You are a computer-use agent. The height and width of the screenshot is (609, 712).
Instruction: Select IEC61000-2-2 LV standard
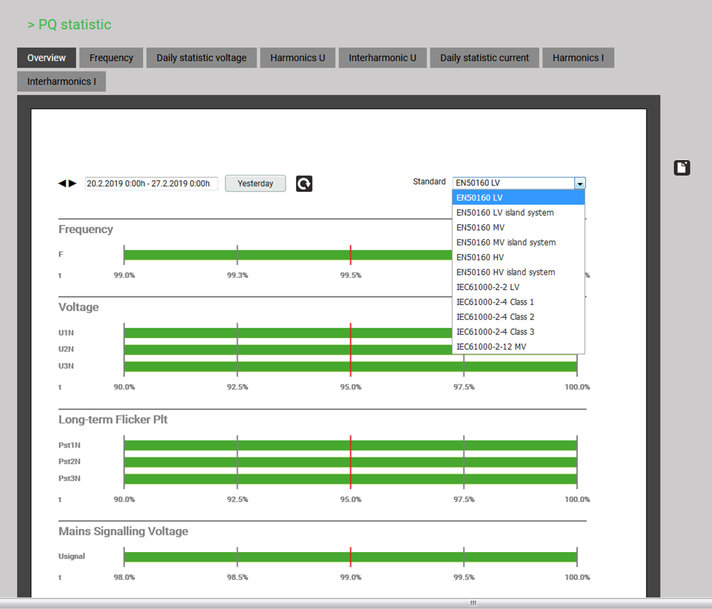518,287
